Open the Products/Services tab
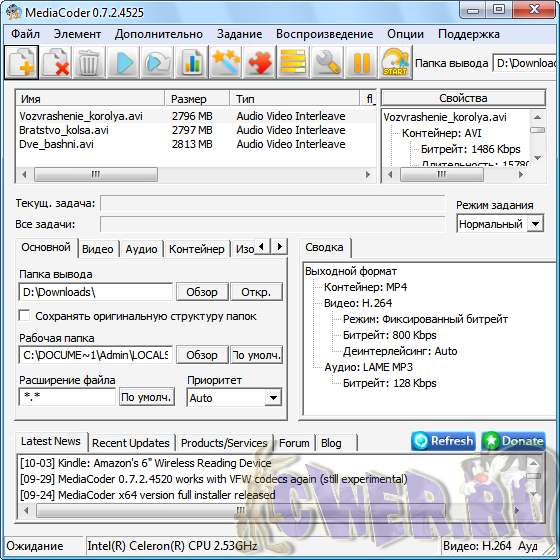The width and height of the screenshot is (560, 560). coord(224,443)
